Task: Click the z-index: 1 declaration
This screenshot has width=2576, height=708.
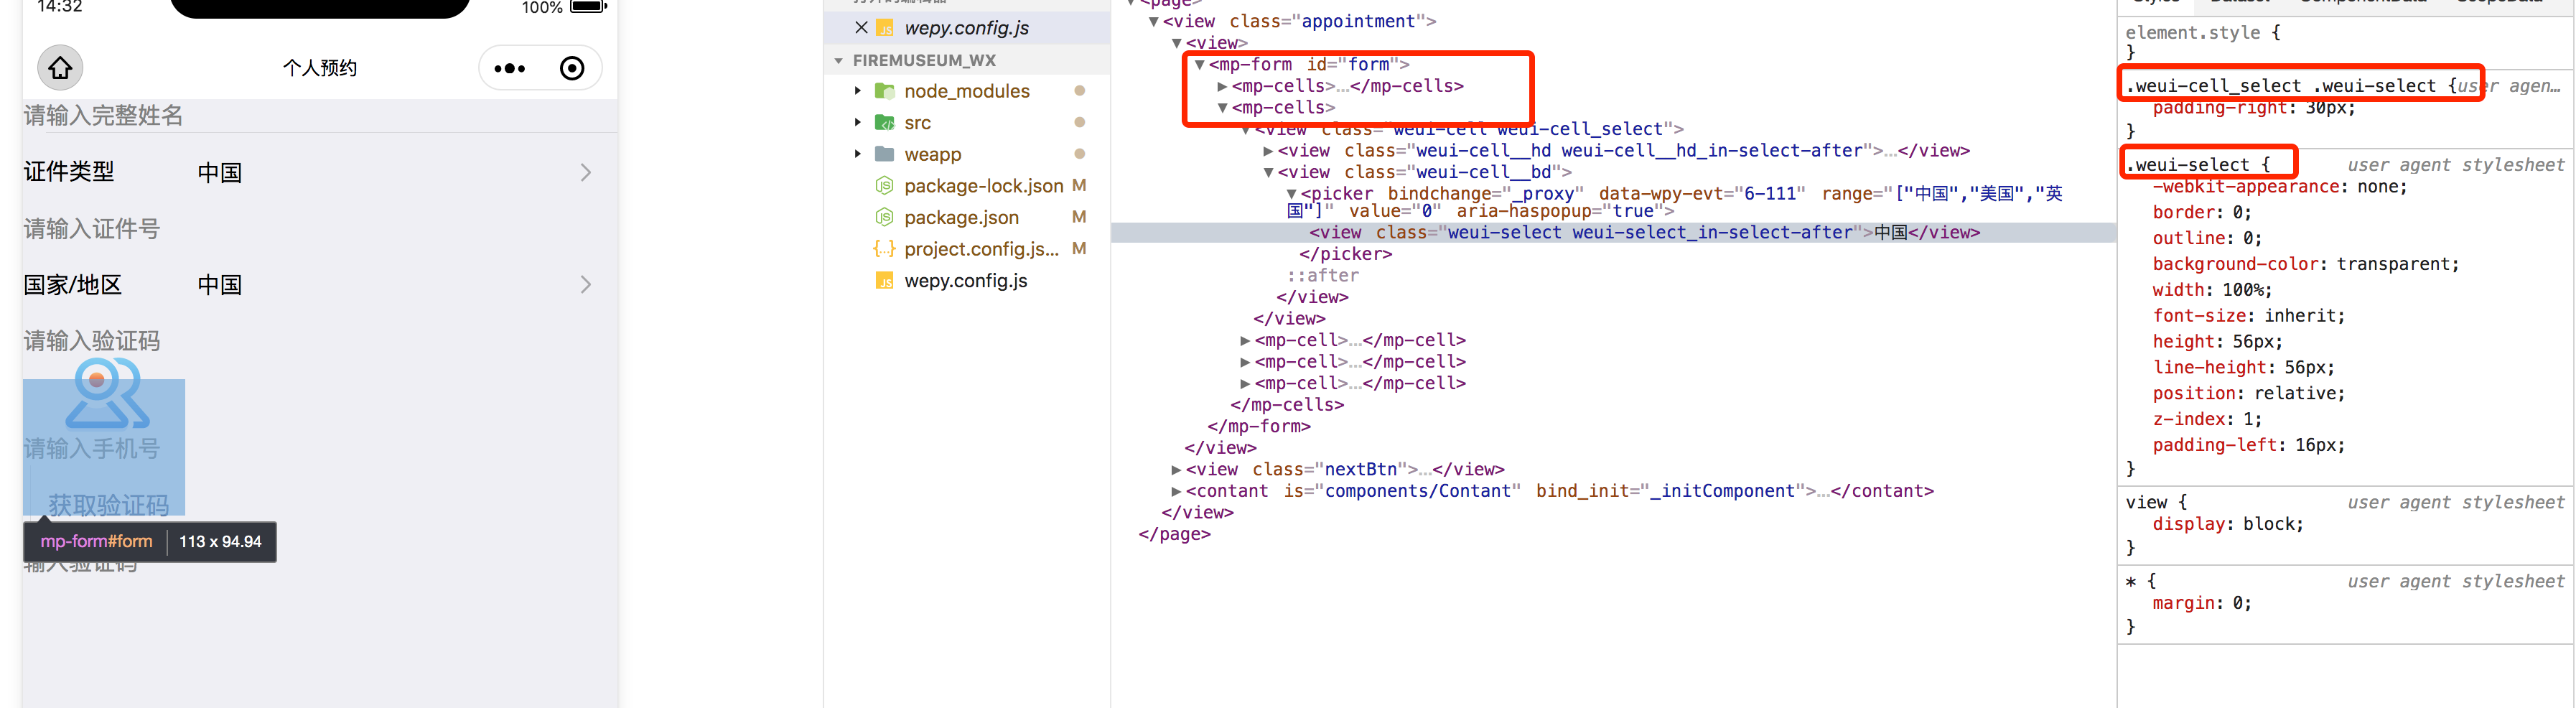Action: (x=2207, y=421)
